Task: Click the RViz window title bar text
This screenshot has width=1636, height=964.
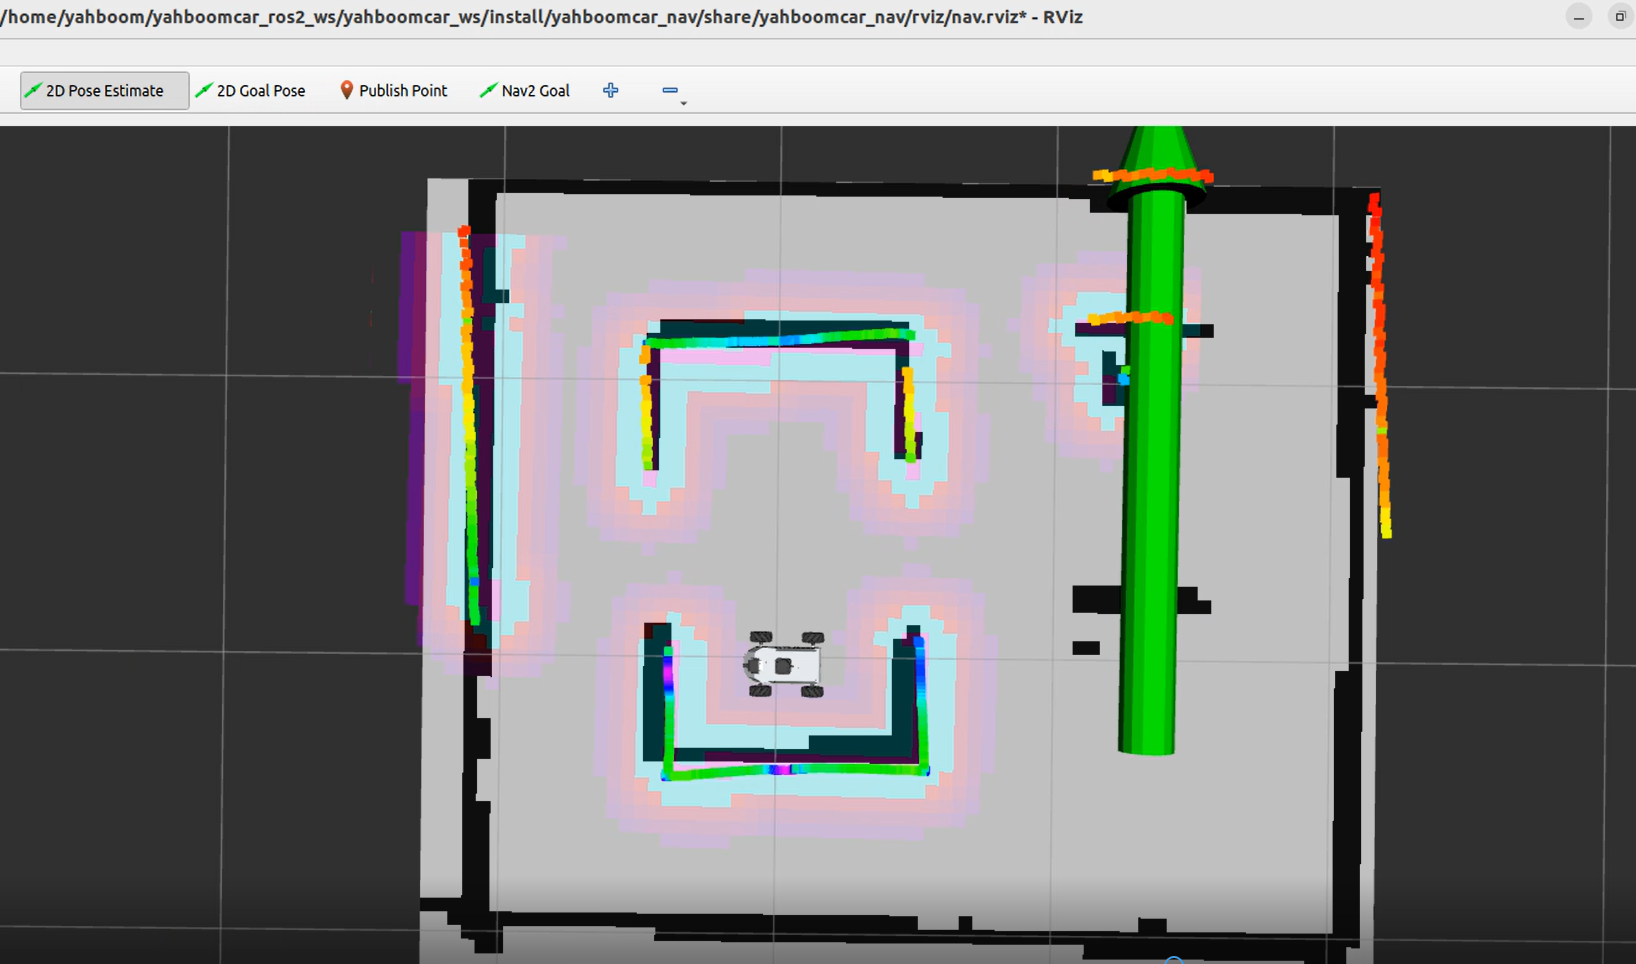Action: [x=540, y=17]
